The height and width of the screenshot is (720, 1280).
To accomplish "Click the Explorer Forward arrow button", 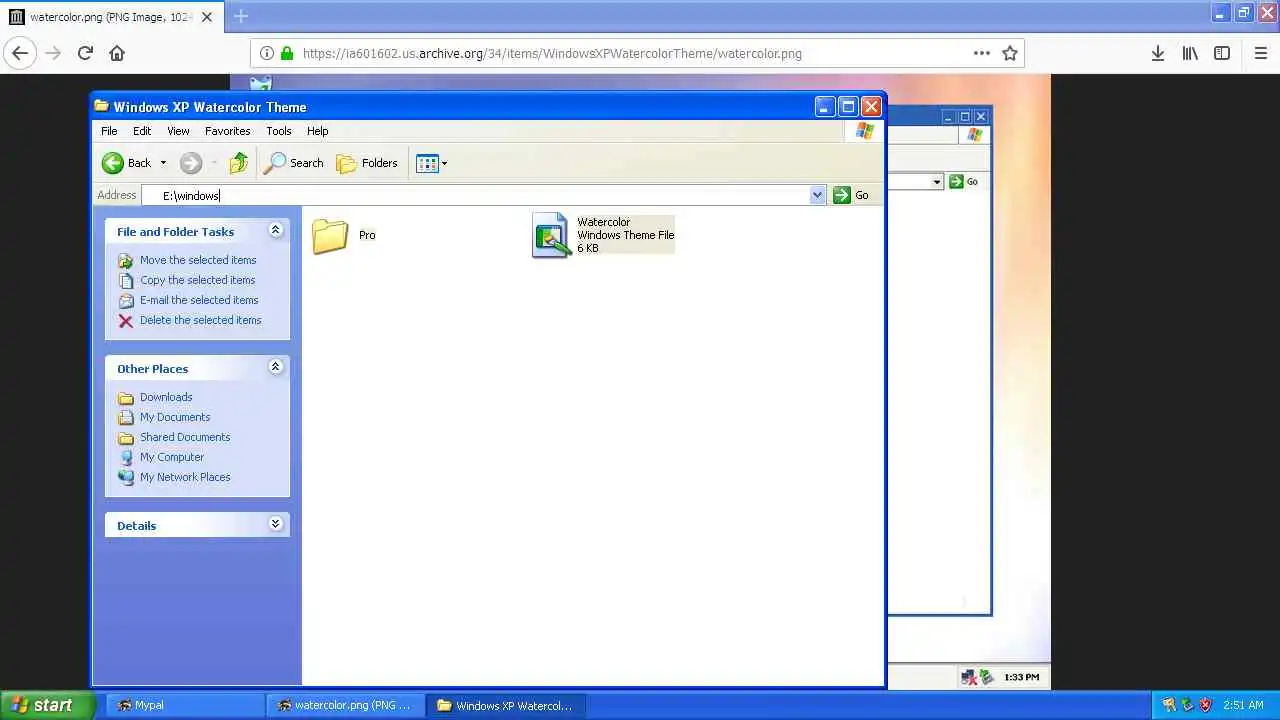I will point(191,163).
